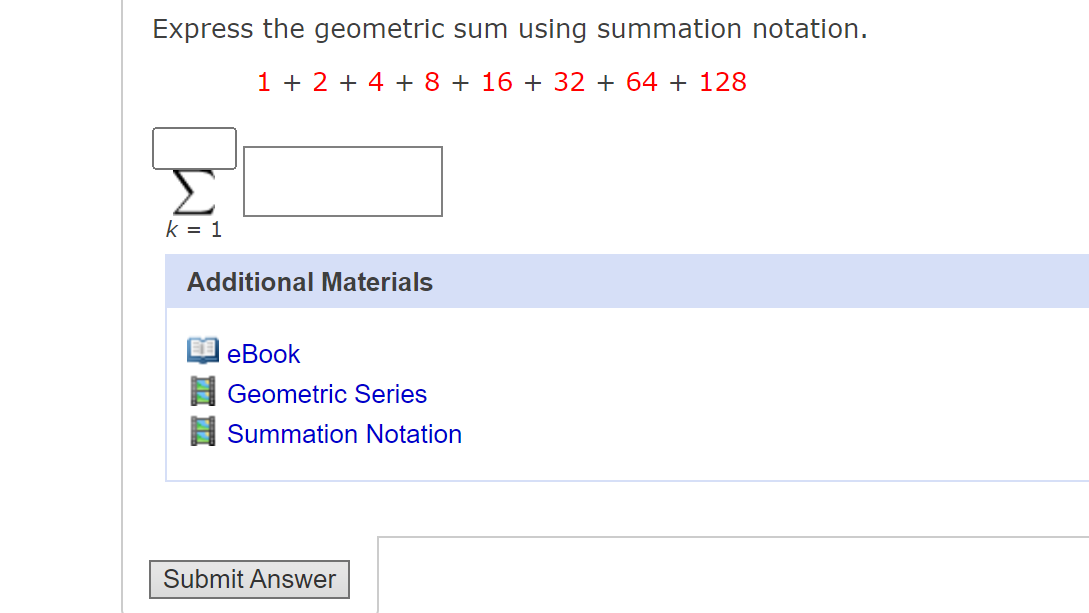Click the film-strip icon beside Geometric Series
This screenshot has width=1089, height=613.
click(203, 391)
